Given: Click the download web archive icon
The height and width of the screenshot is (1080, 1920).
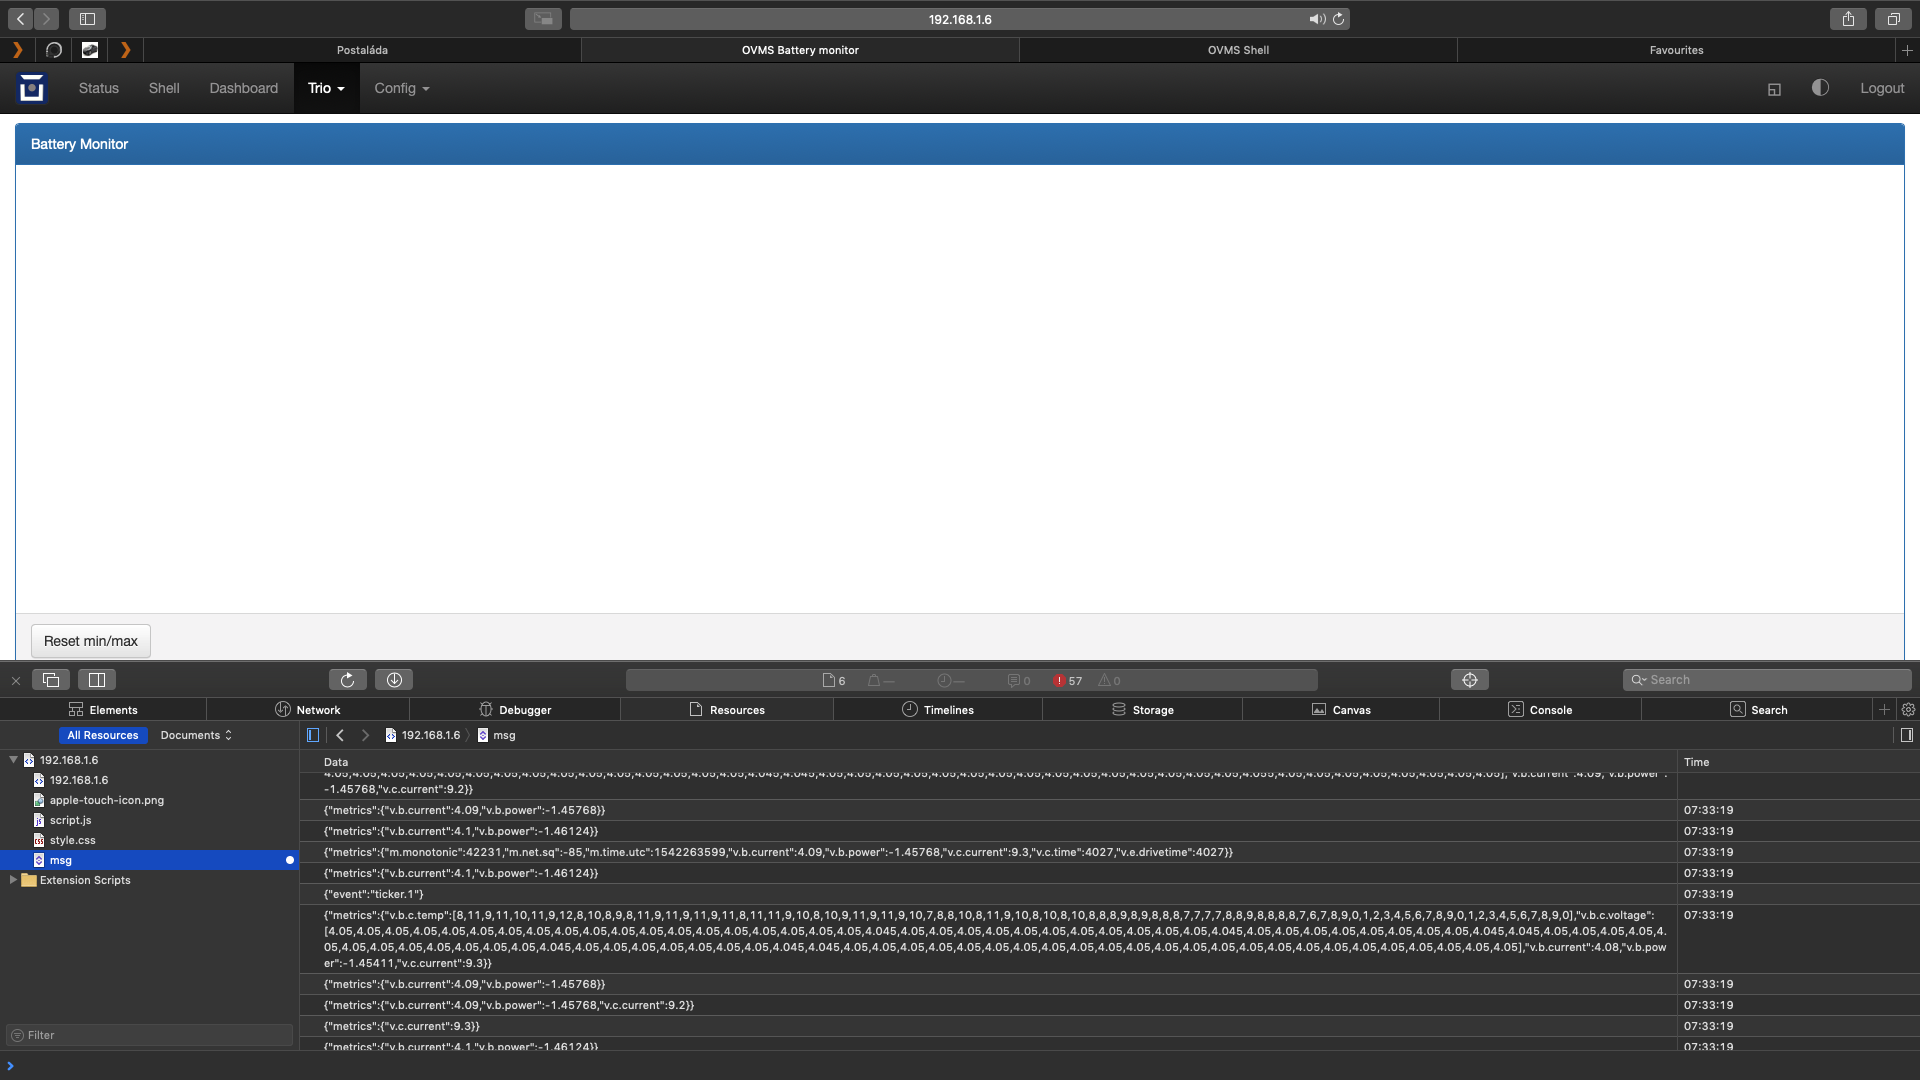Looking at the screenshot, I should click(x=394, y=680).
